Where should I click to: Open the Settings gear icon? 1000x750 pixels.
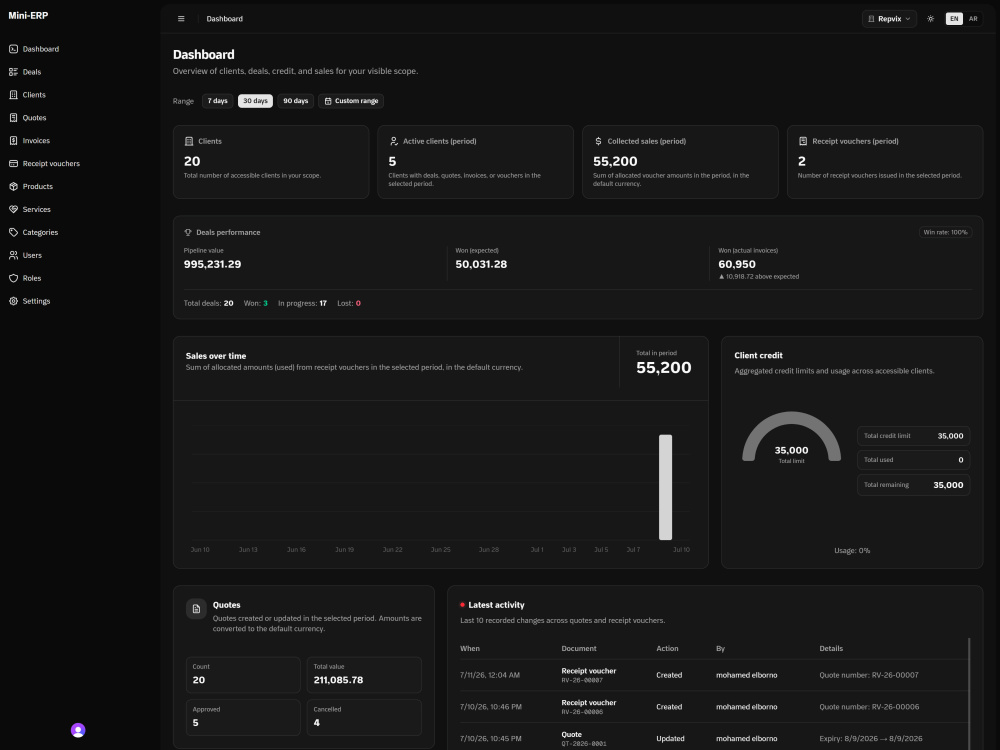pos(13,302)
